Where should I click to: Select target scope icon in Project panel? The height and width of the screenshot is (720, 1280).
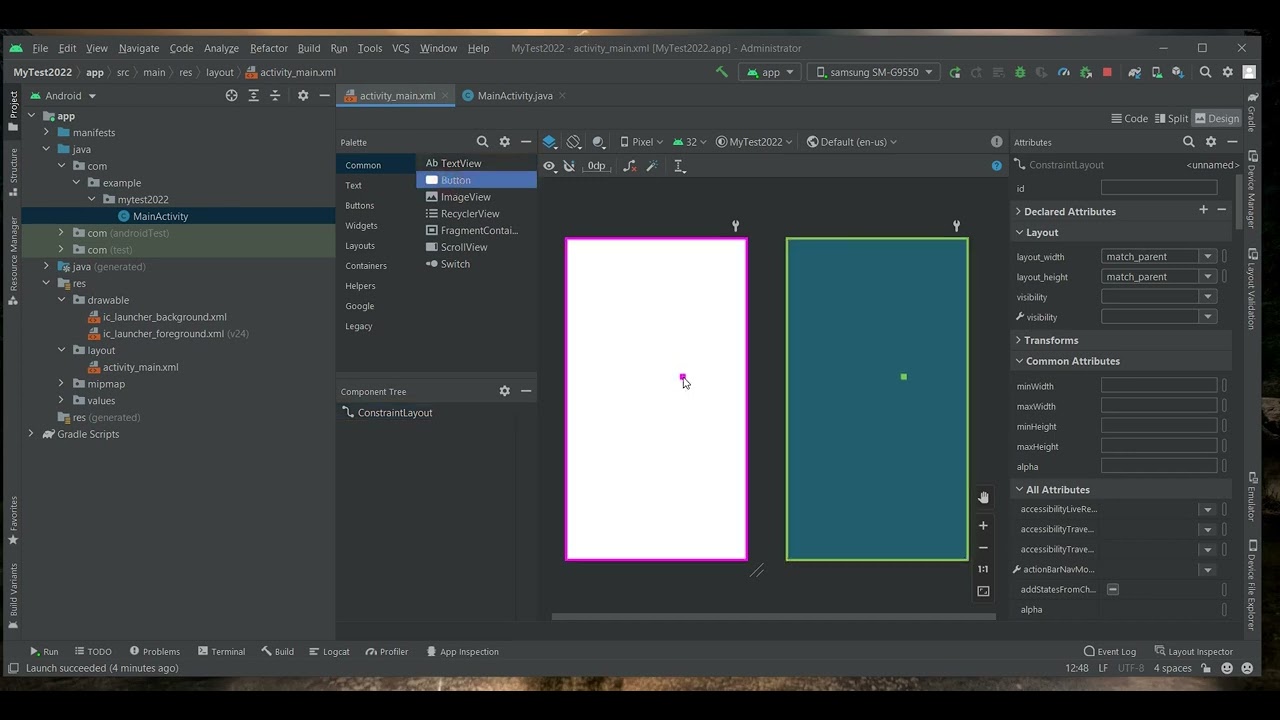[x=232, y=96]
